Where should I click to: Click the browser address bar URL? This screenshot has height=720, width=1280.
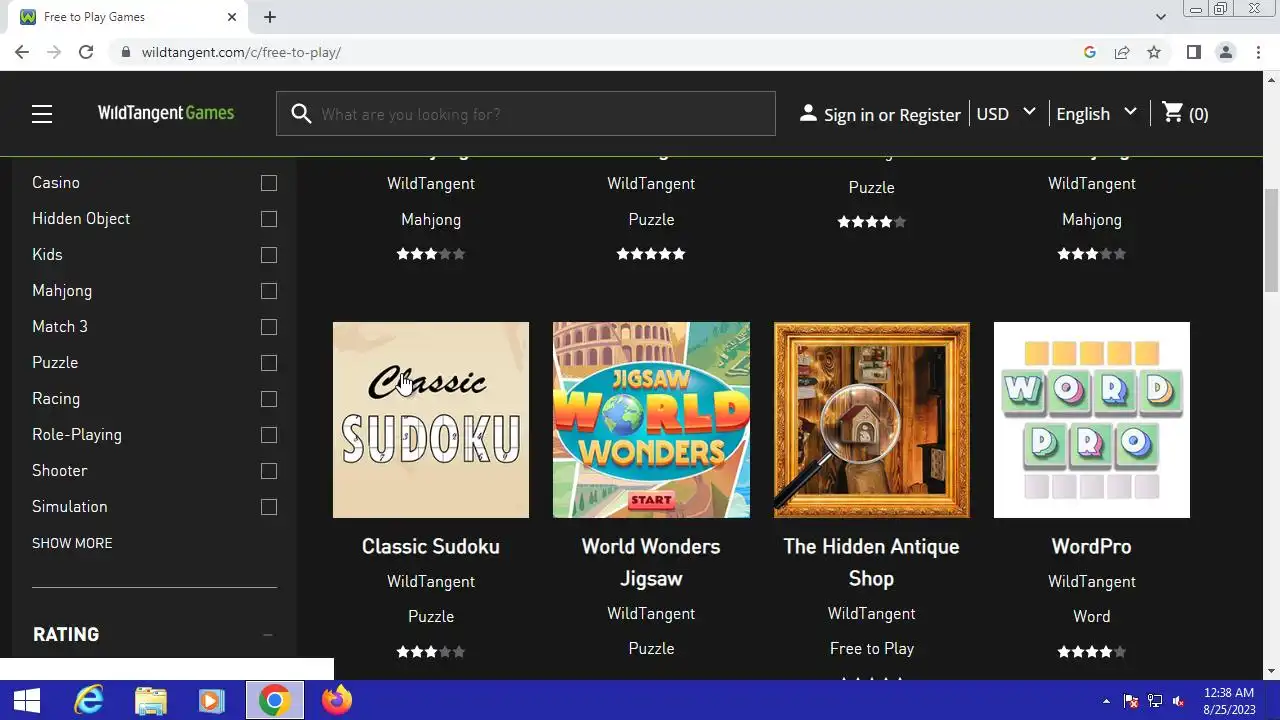click(x=241, y=52)
